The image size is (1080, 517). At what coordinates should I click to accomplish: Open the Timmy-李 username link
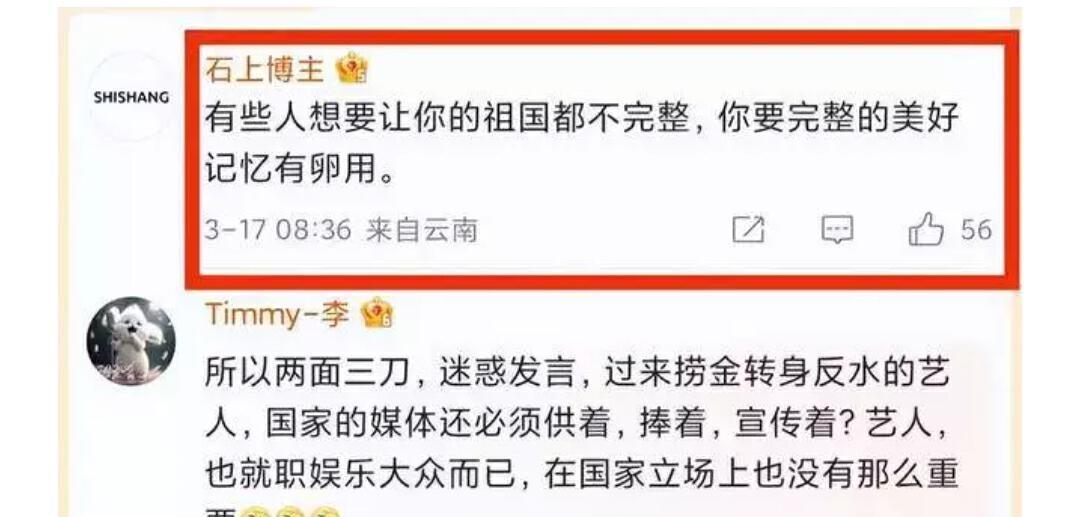[278, 314]
